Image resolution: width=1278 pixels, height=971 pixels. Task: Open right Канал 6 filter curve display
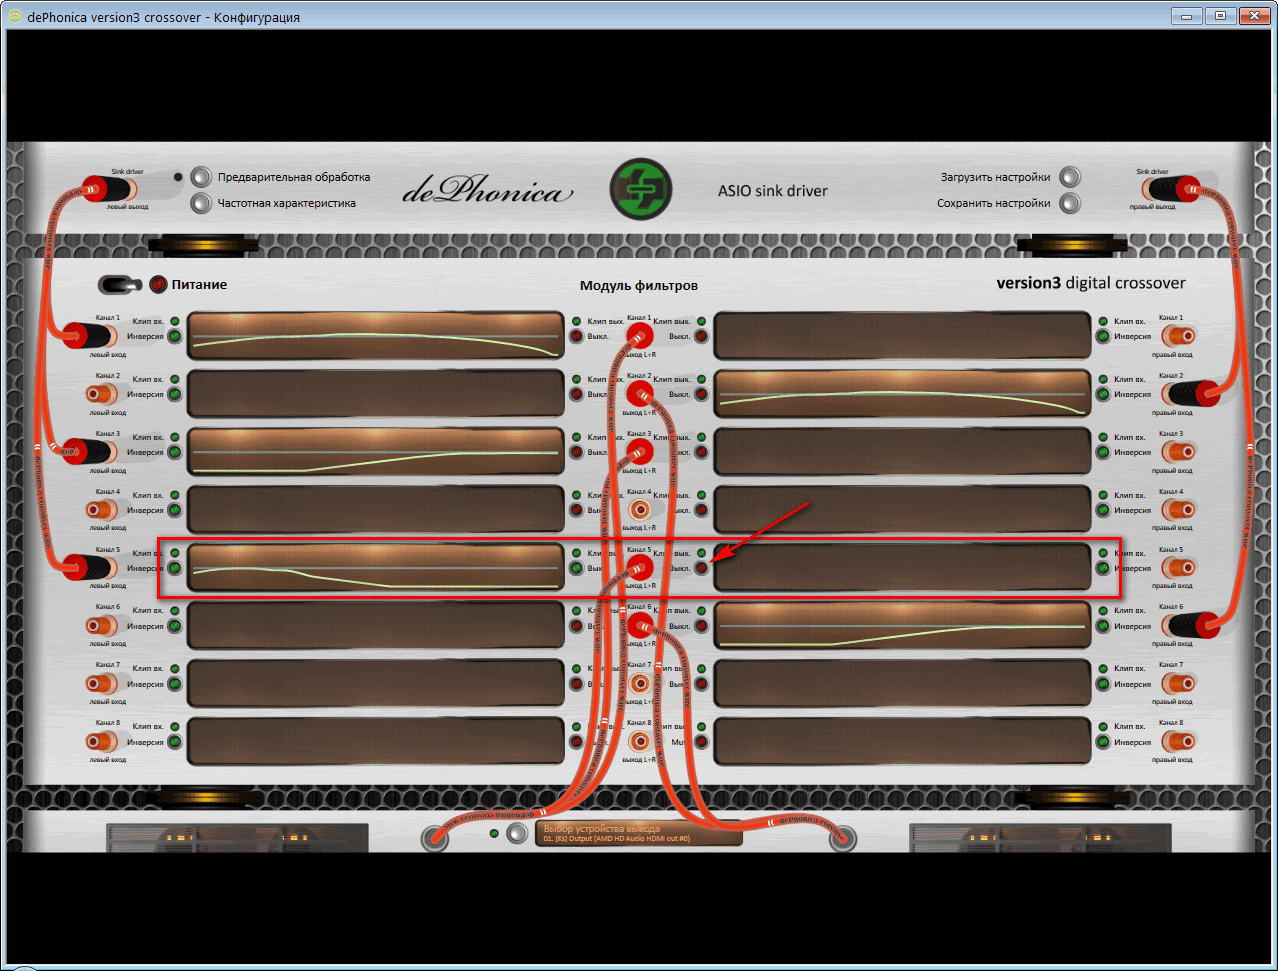(x=903, y=626)
